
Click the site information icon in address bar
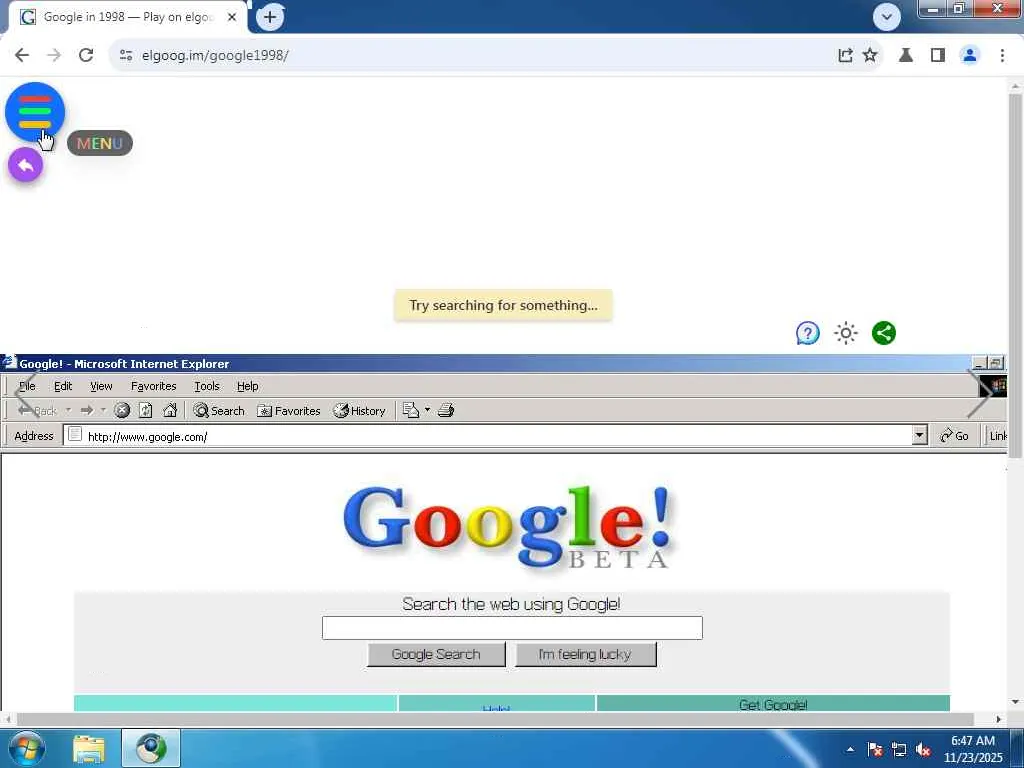(126, 55)
